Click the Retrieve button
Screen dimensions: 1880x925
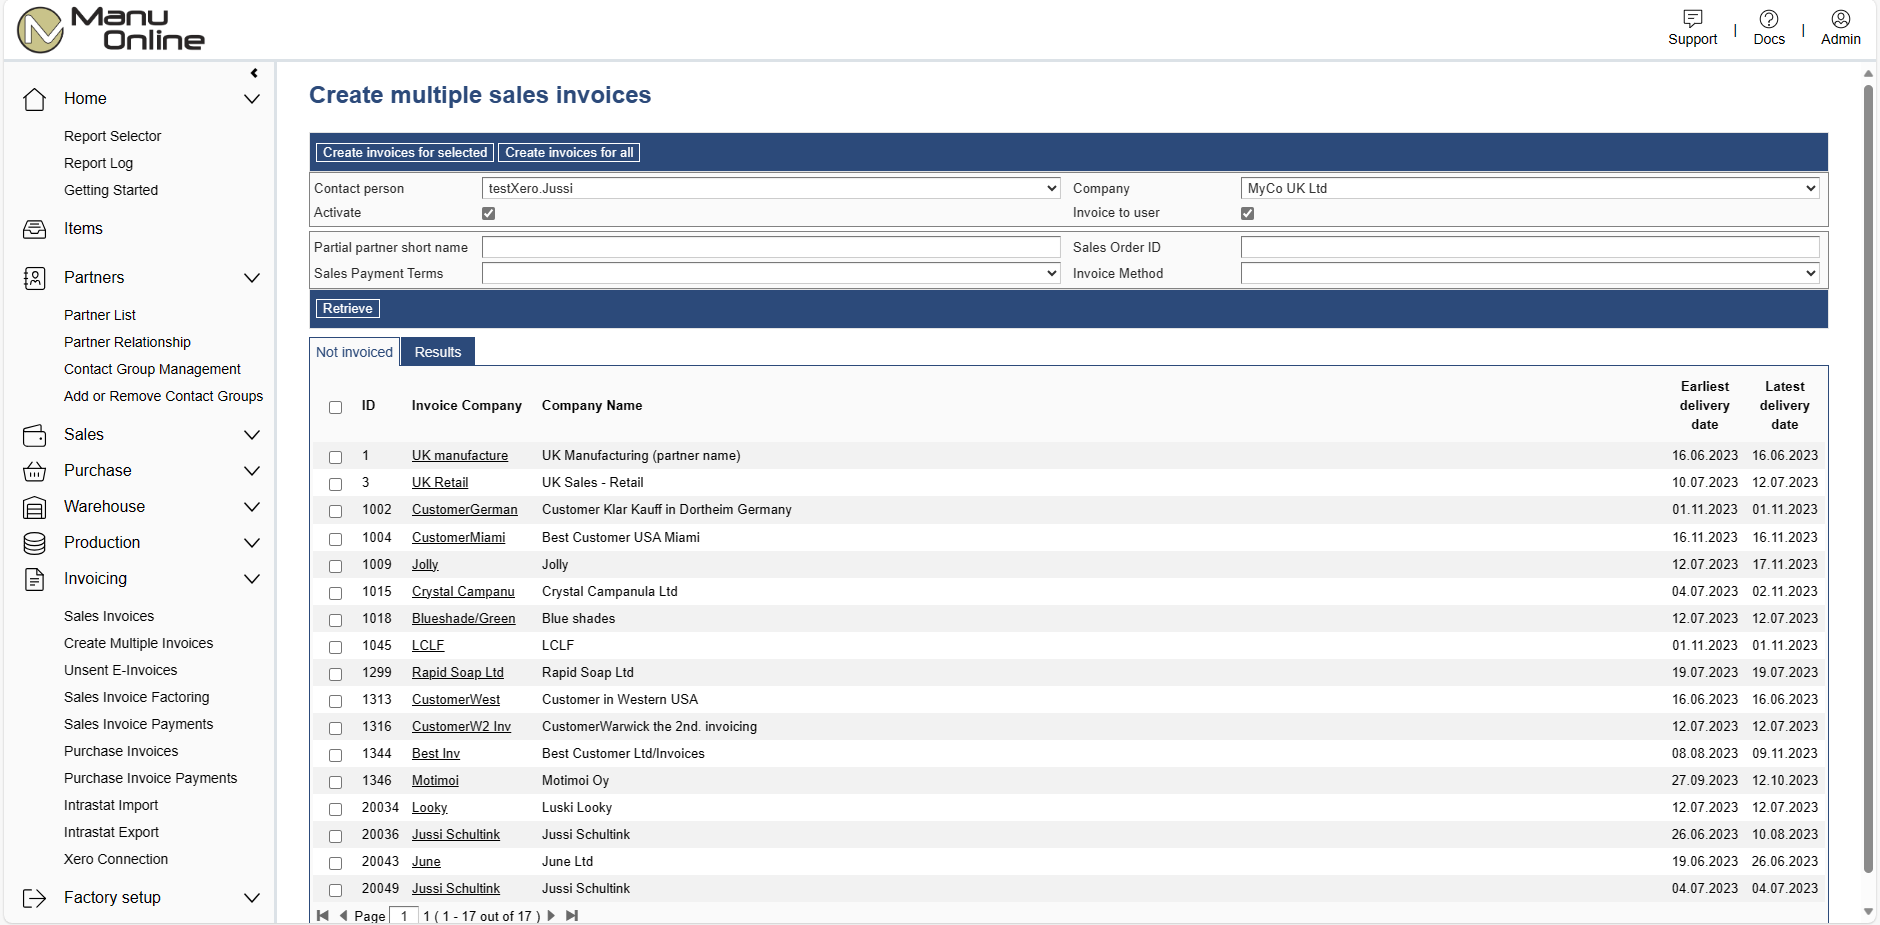(347, 309)
